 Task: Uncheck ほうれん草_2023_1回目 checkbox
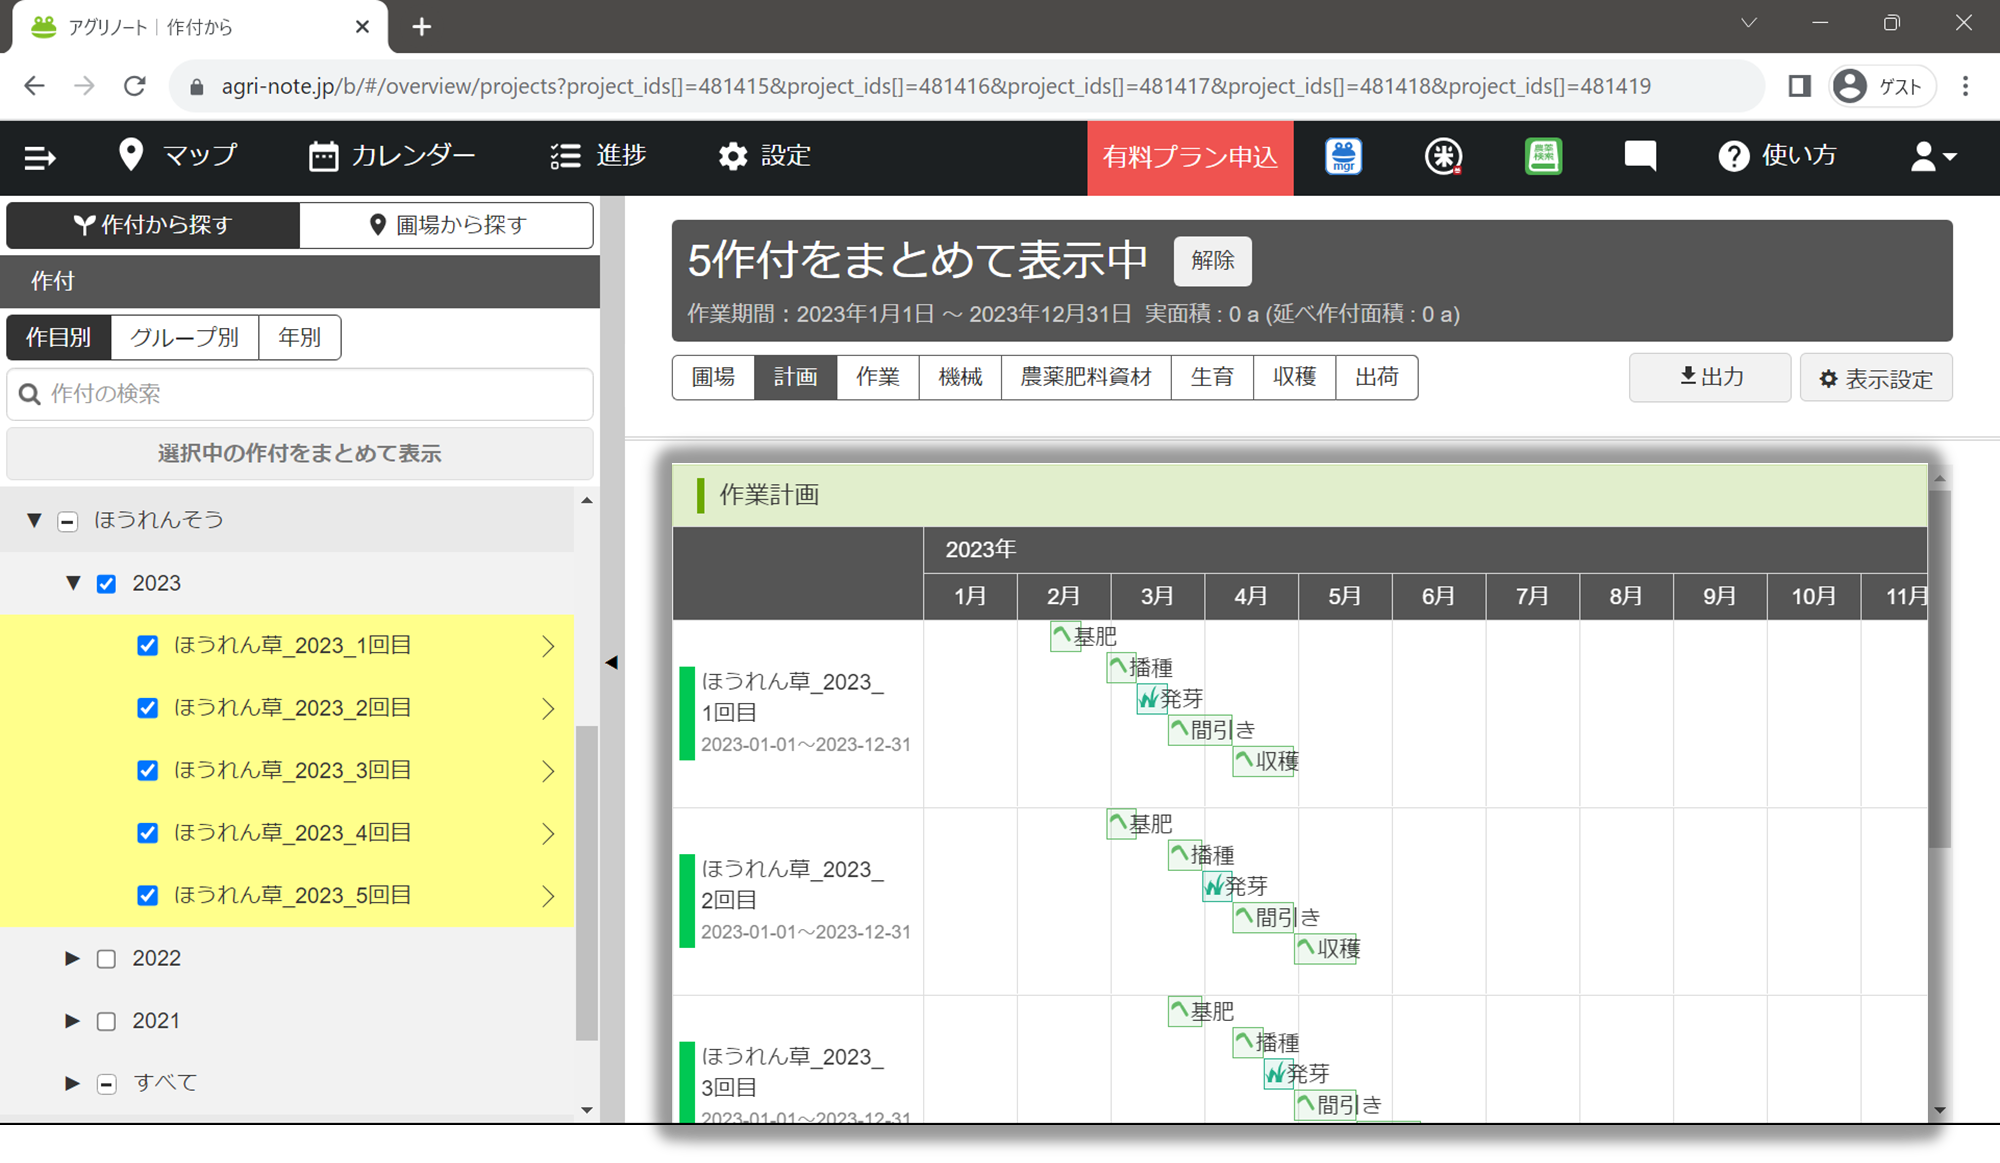[147, 646]
